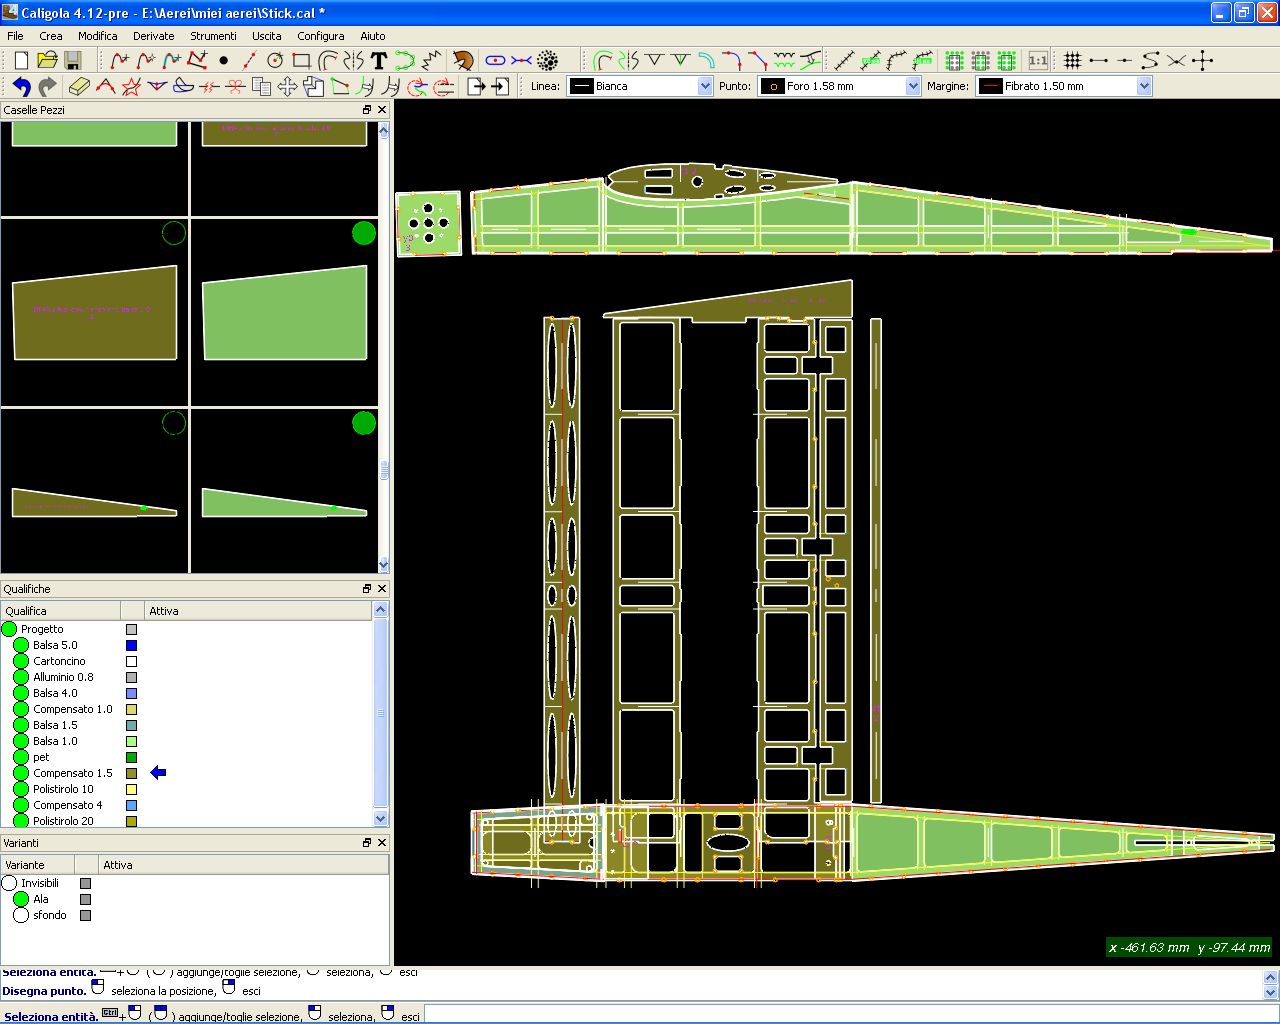1280x1024 pixels.
Task: Close the Caselle Pezzi panel
Action: click(x=382, y=110)
